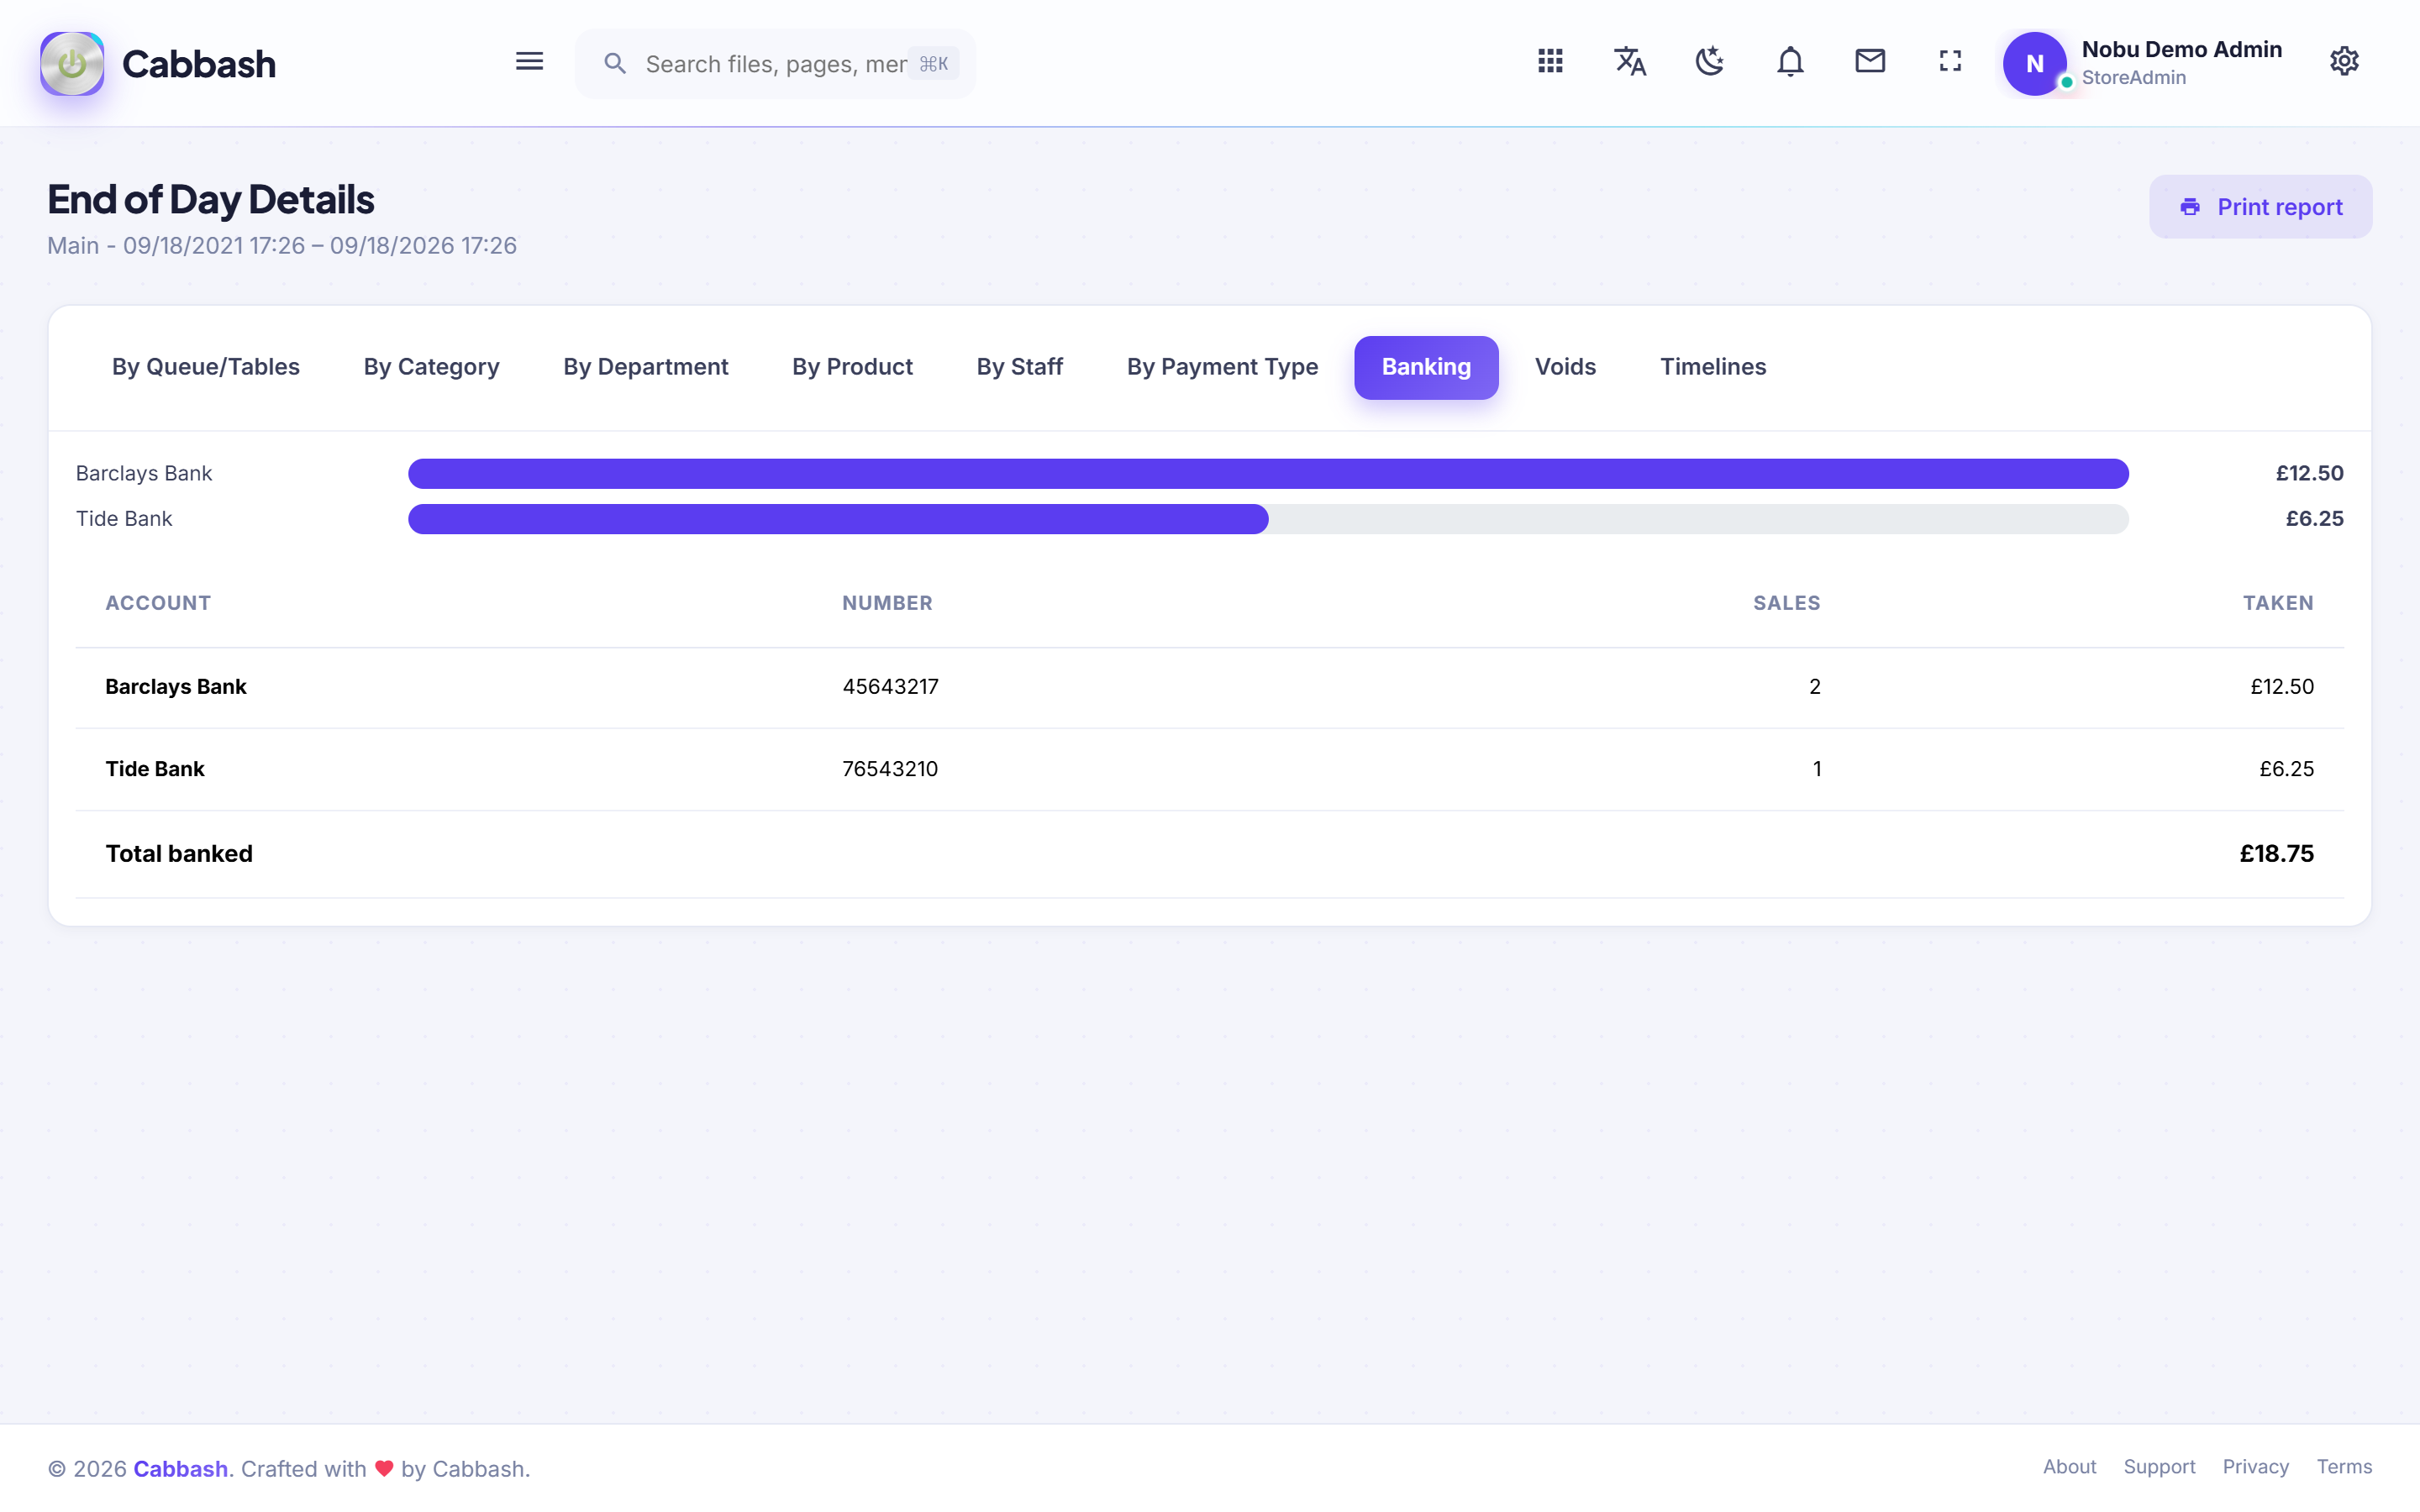The width and height of the screenshot is (2420, 1512).
Task: Open the settings gear icon
Action: coord(2344,62)
